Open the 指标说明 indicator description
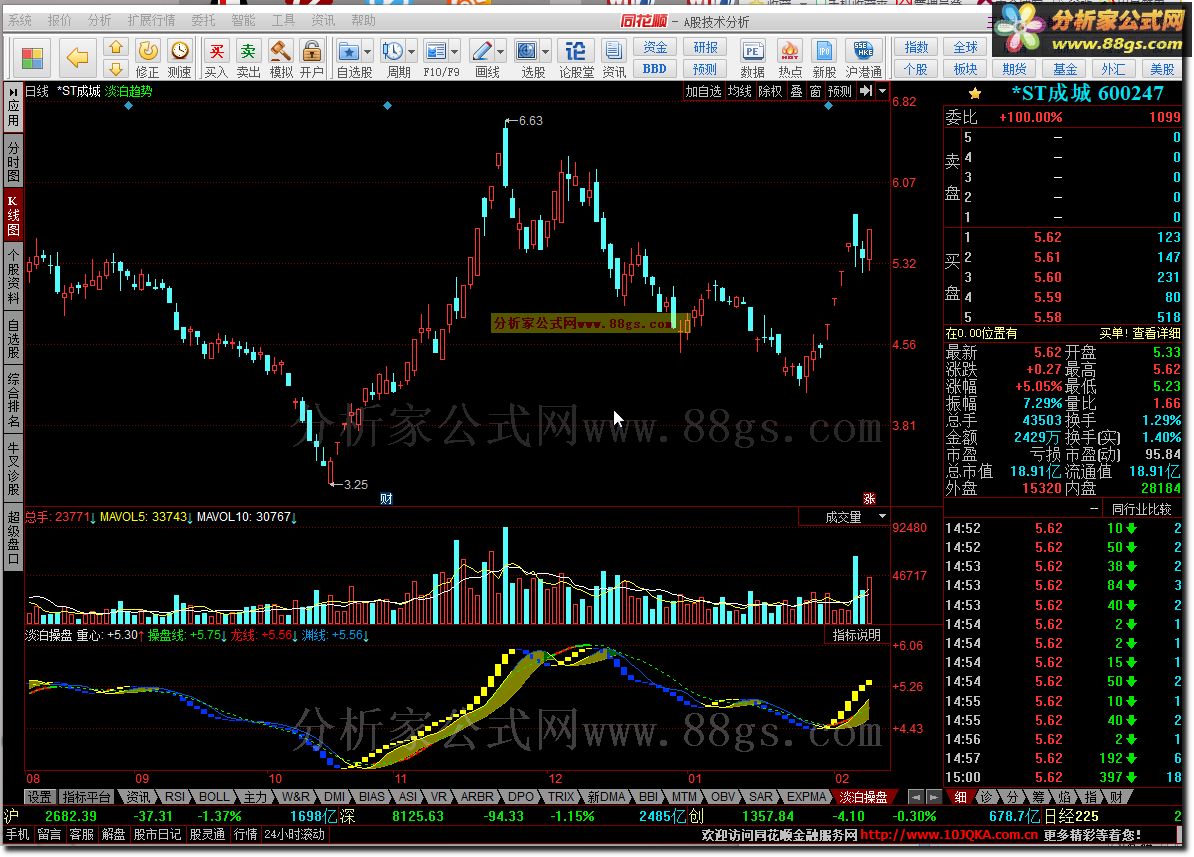 click(857, 635)
